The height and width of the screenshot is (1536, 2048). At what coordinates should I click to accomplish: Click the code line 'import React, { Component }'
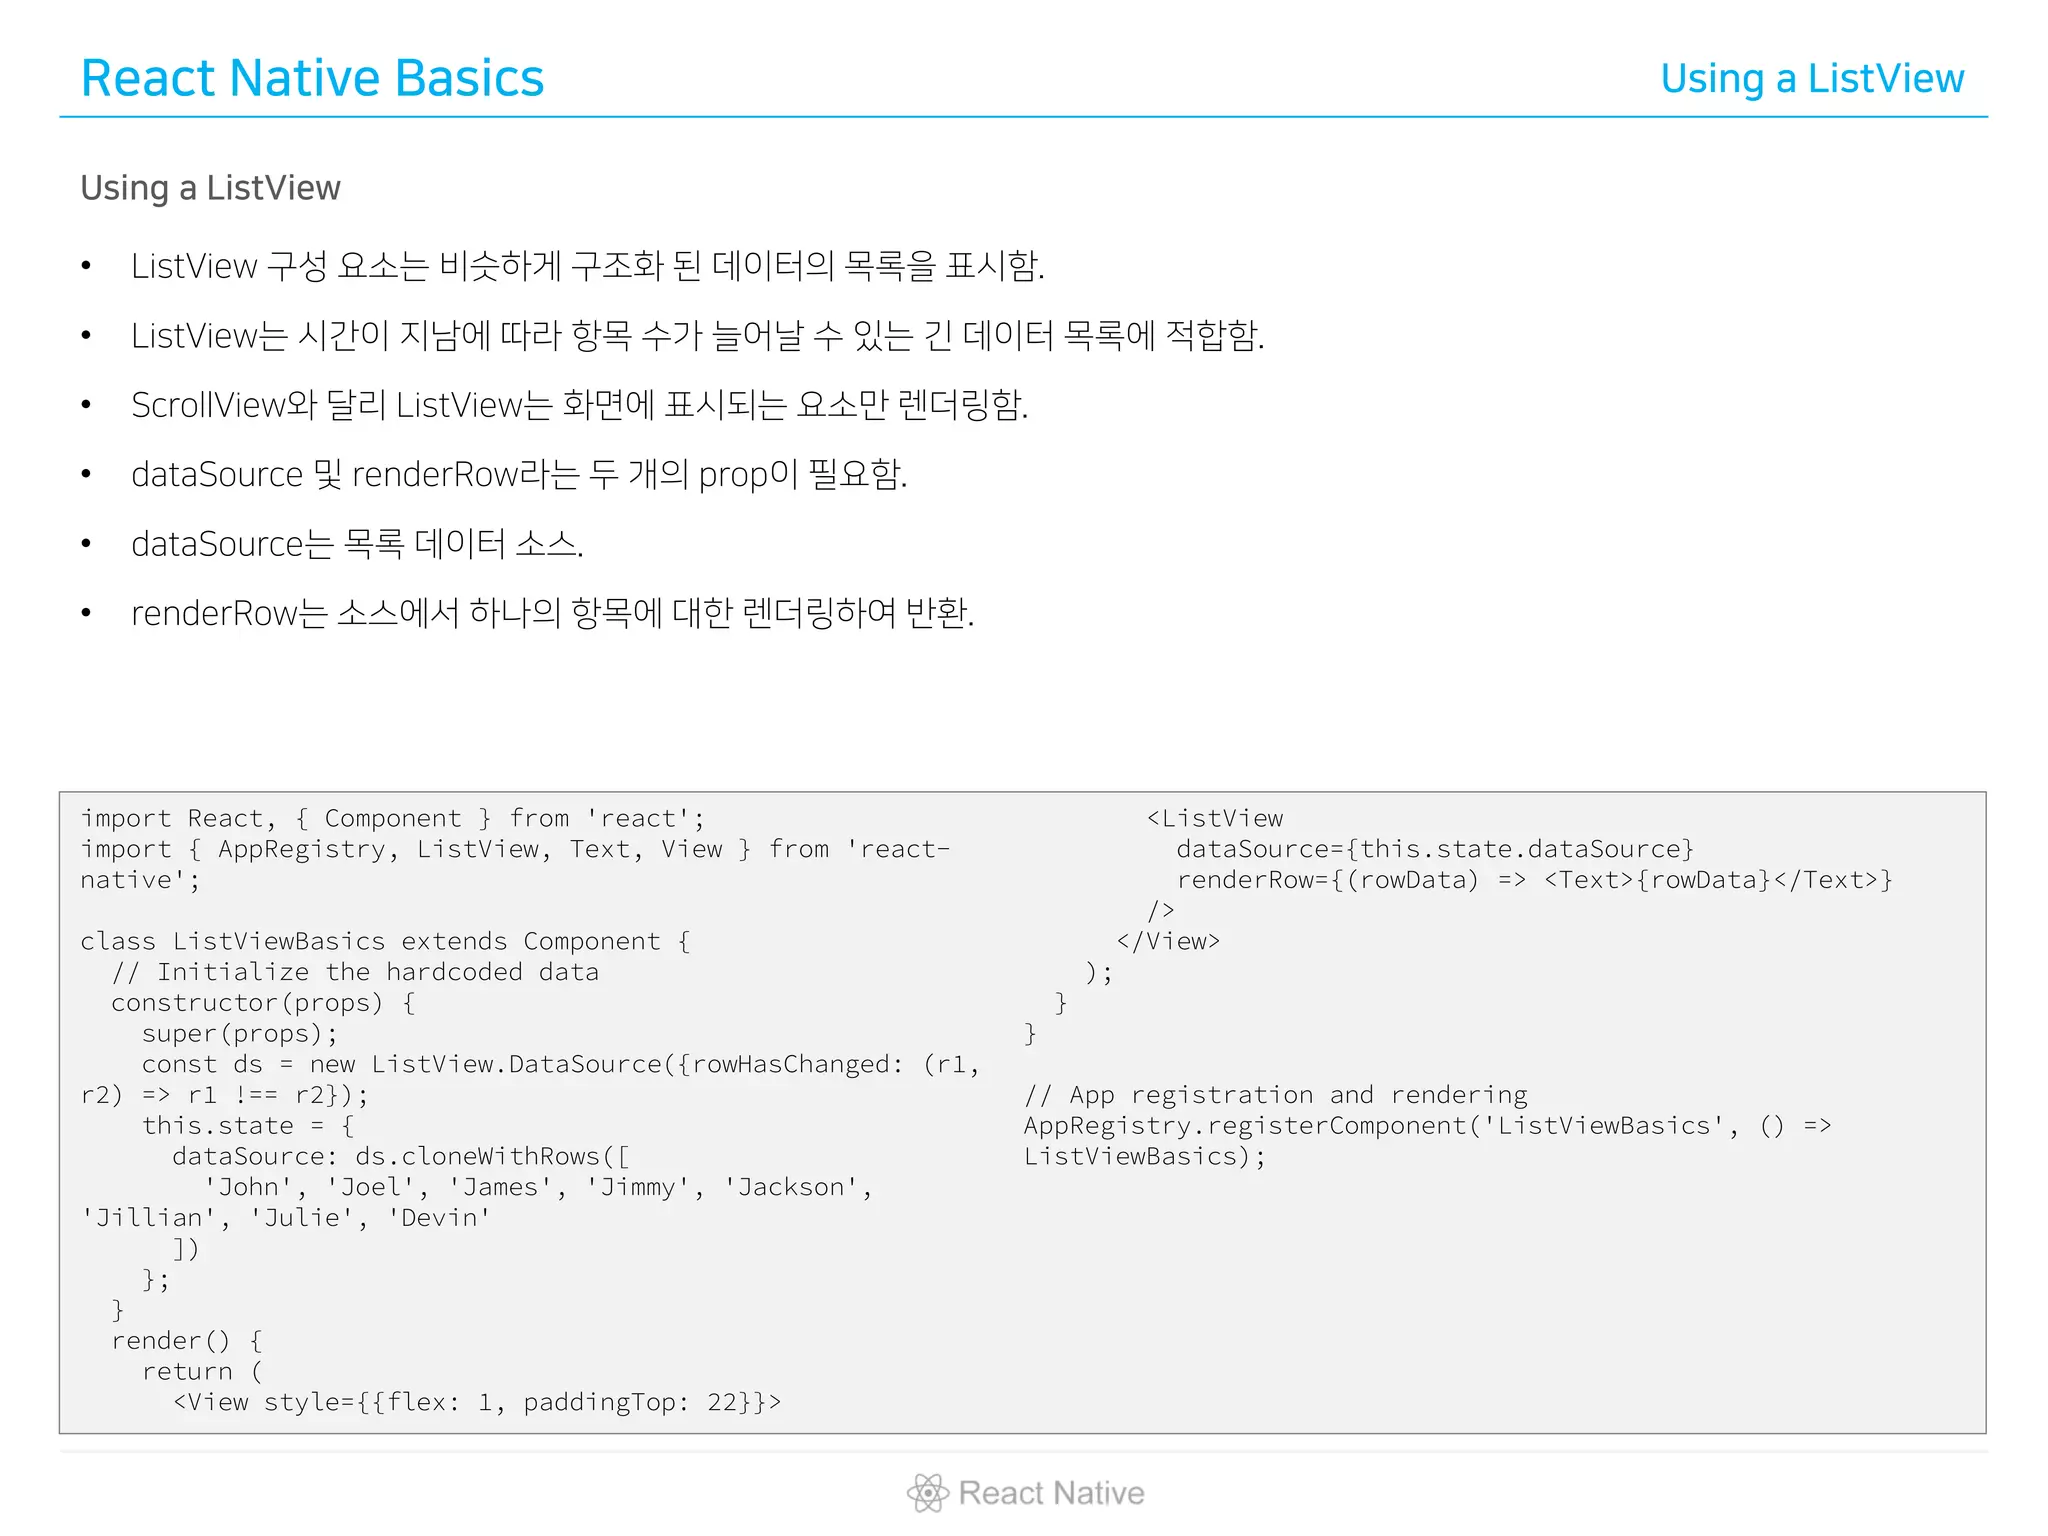pyautogui.click(x=393, y=818)
